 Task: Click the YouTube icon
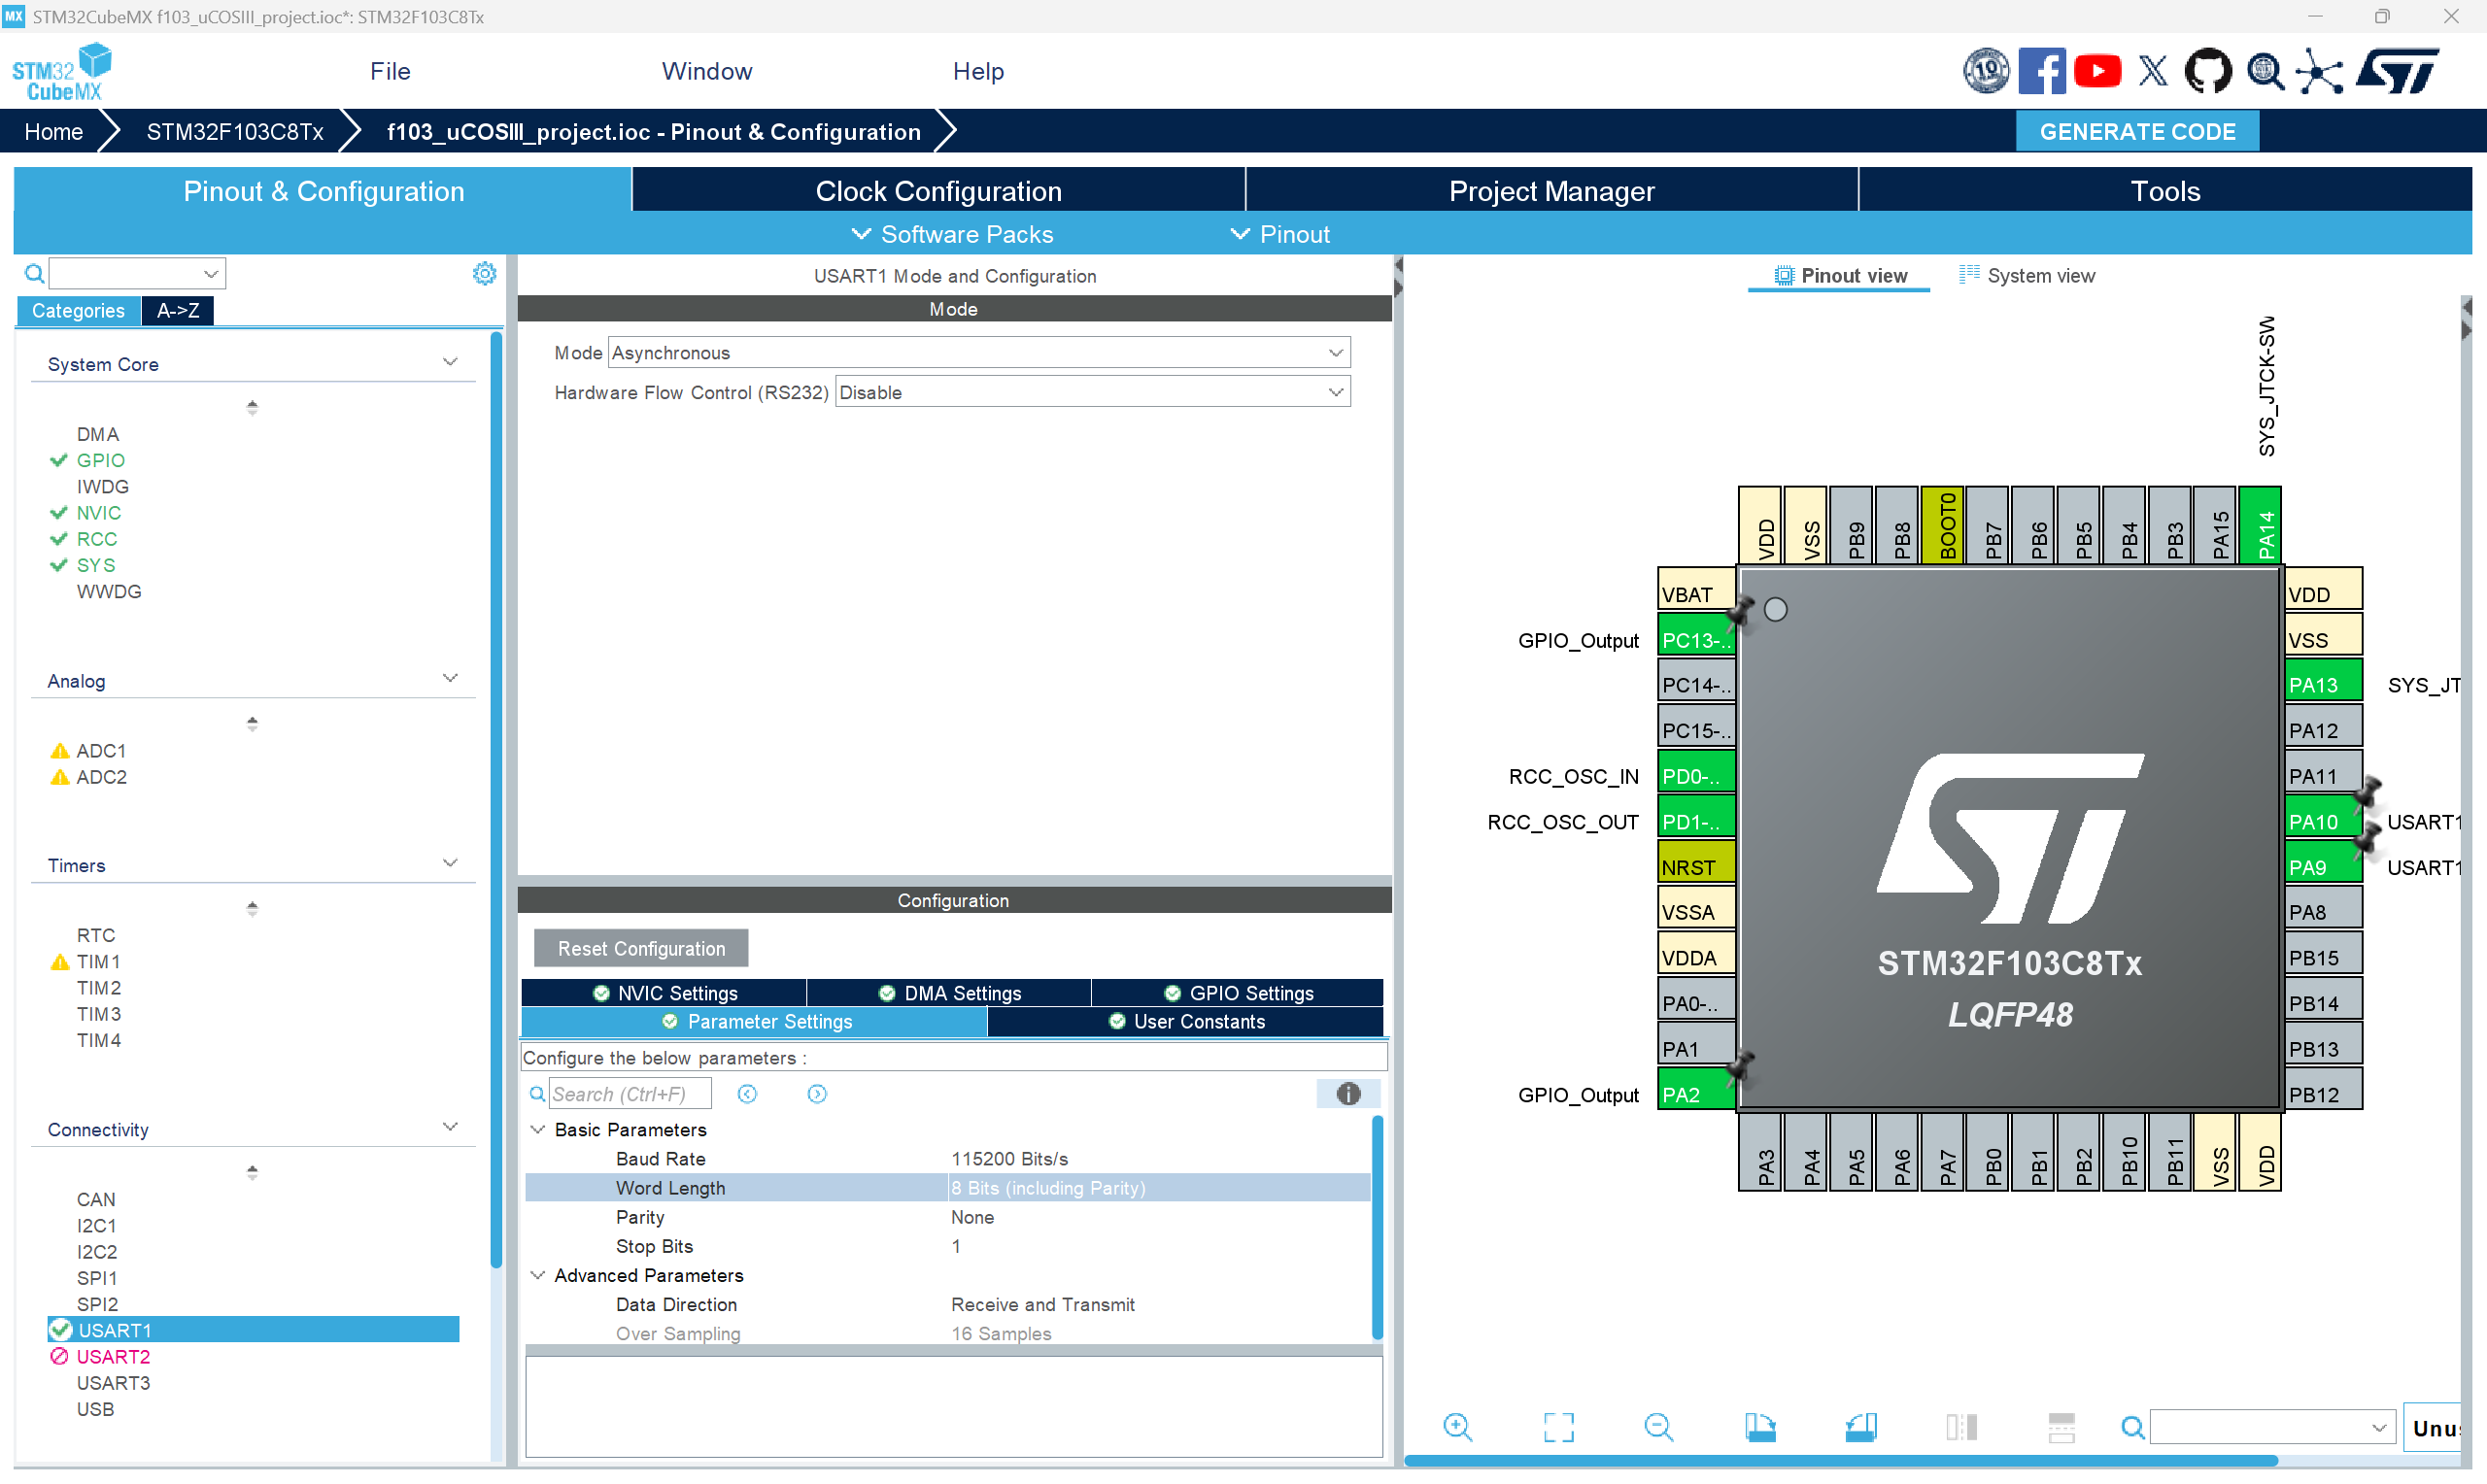tap(2097, 71)
